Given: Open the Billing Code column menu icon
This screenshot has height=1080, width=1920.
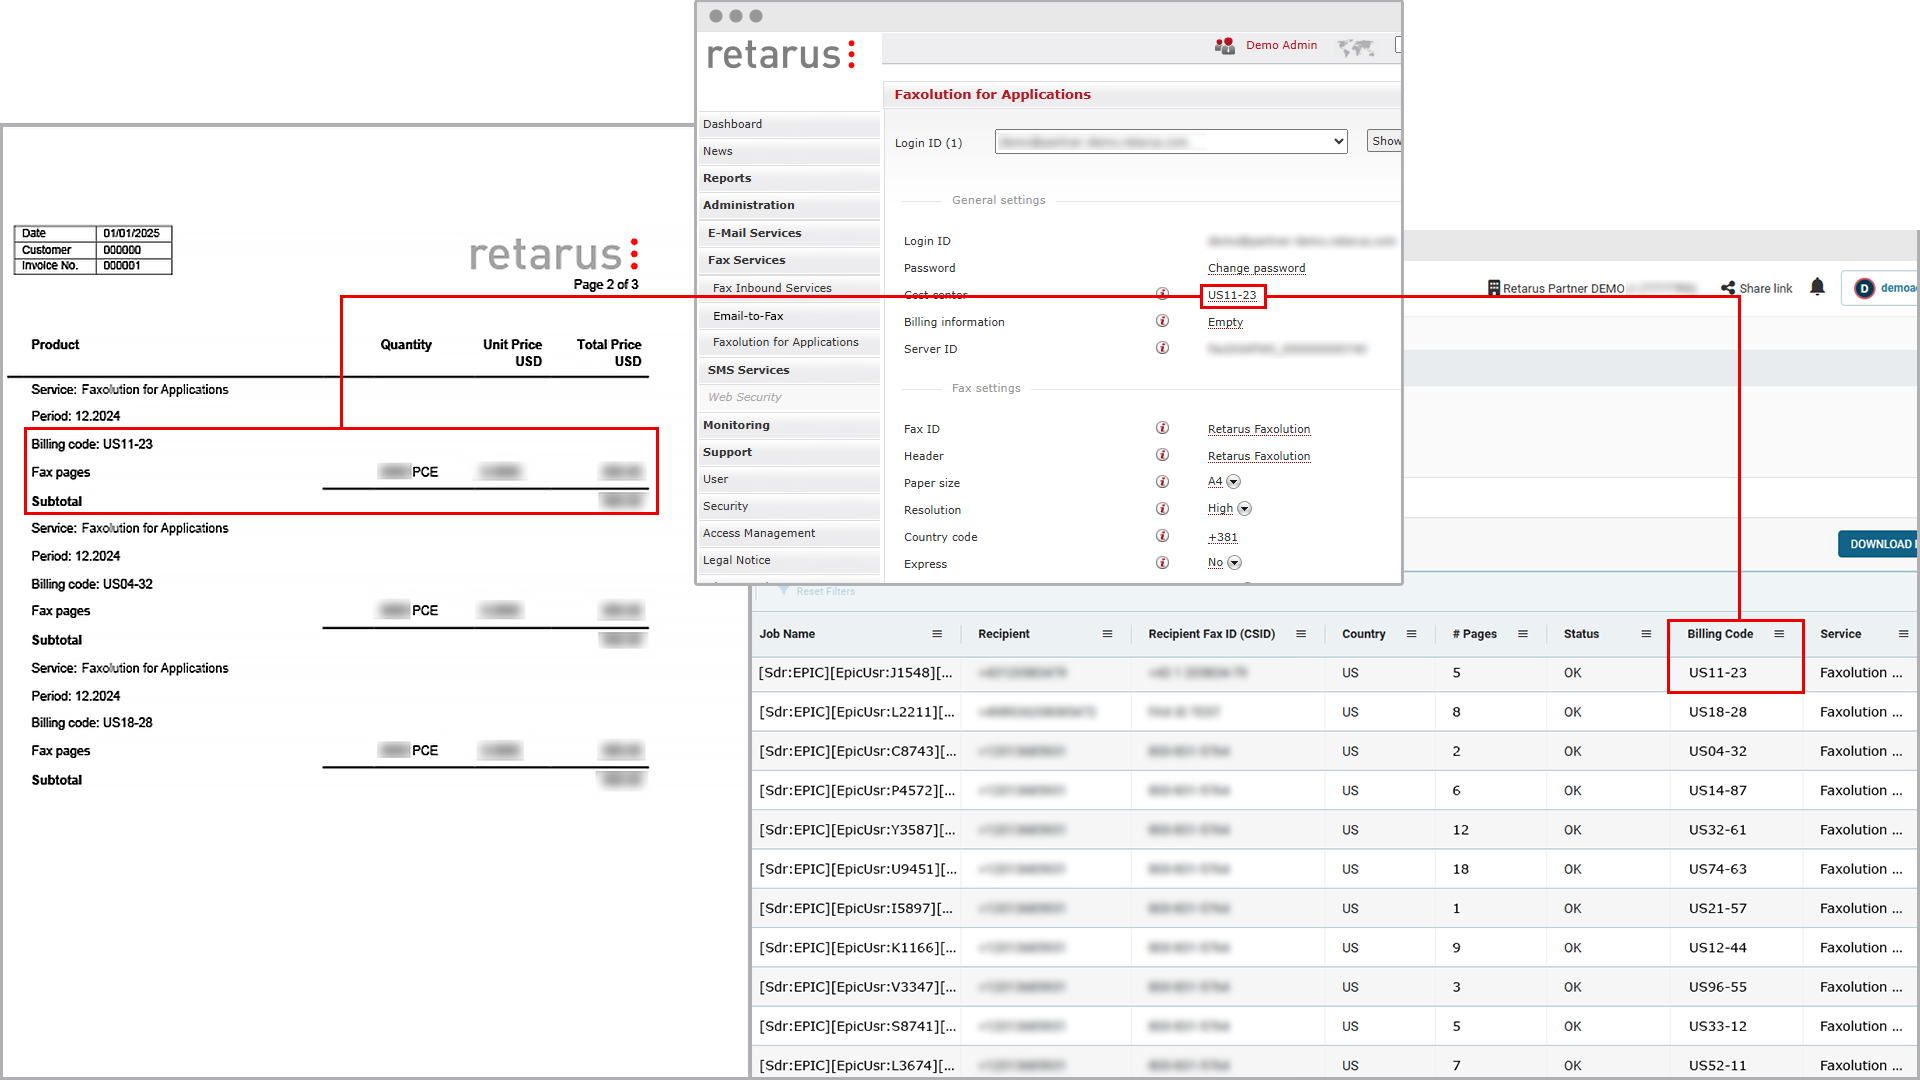Looking at the screenshot, I should coord(1779,634).
